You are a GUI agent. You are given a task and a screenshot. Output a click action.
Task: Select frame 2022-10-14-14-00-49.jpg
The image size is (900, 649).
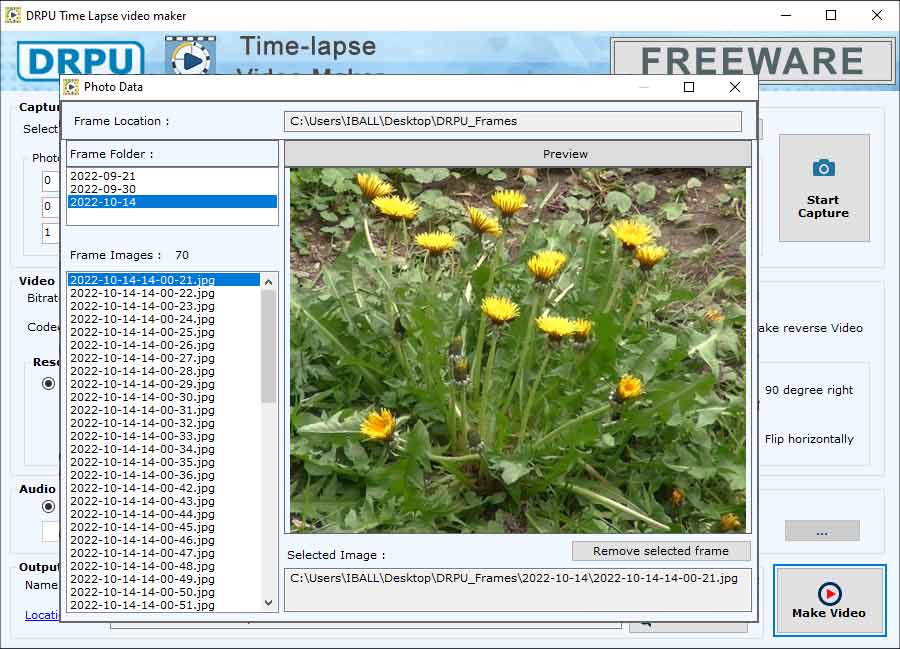point(164,579)
